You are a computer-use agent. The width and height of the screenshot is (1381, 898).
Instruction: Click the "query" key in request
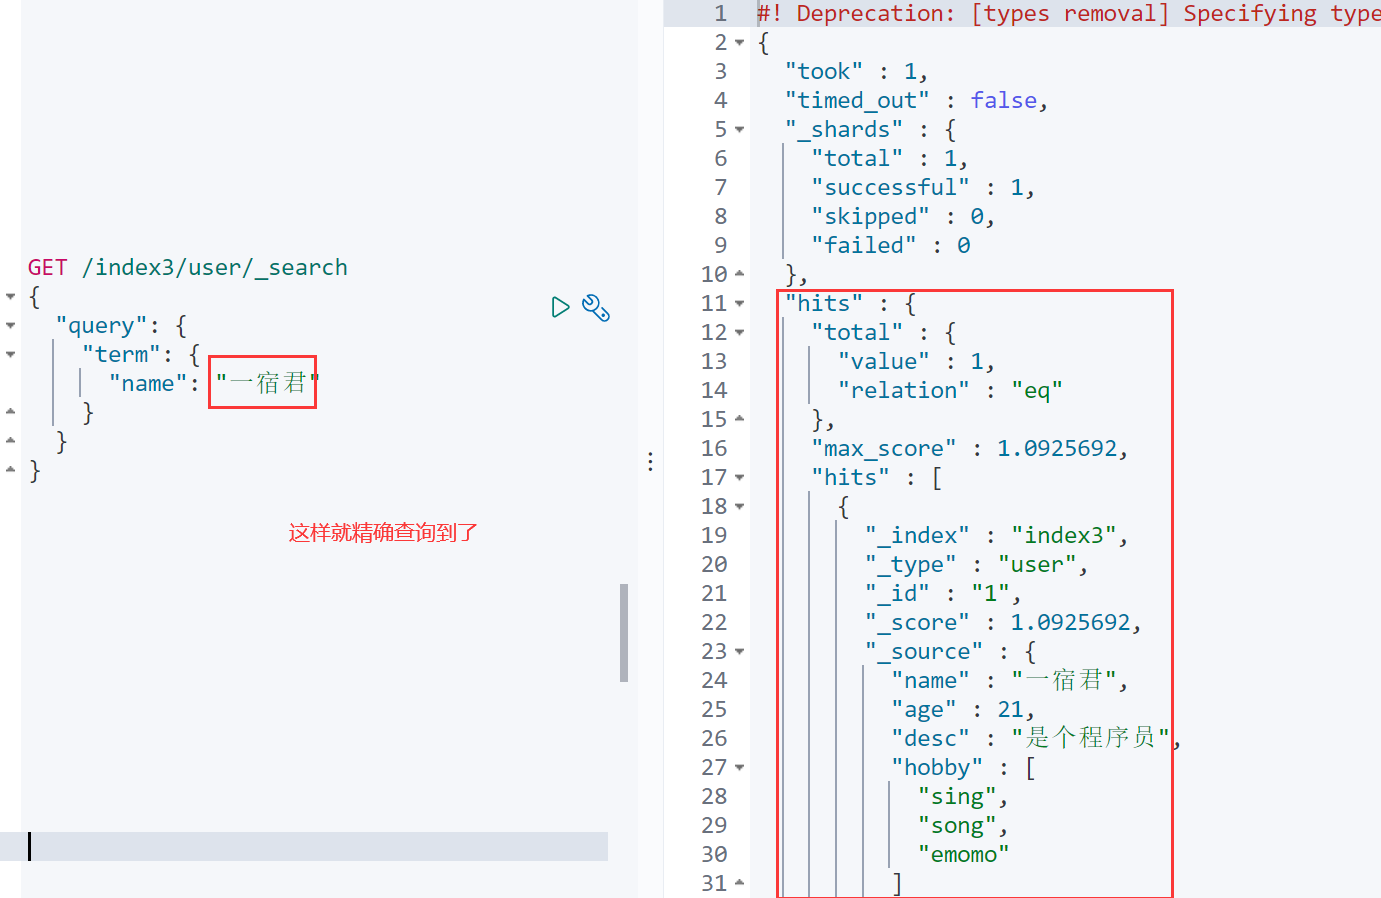[x=101, y=326]
